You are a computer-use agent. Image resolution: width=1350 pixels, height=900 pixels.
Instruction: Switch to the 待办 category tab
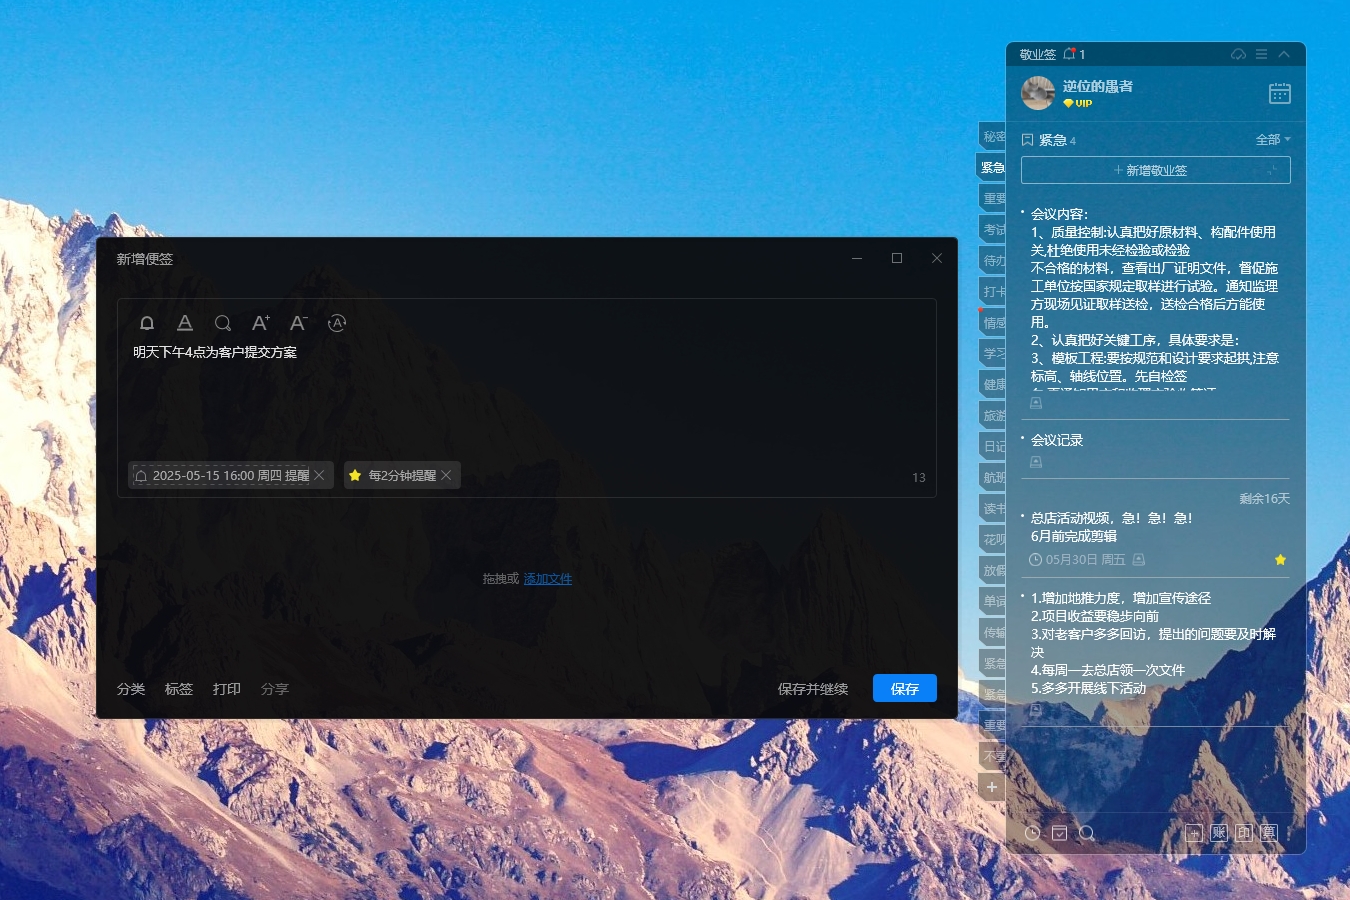tap(992, 260)
